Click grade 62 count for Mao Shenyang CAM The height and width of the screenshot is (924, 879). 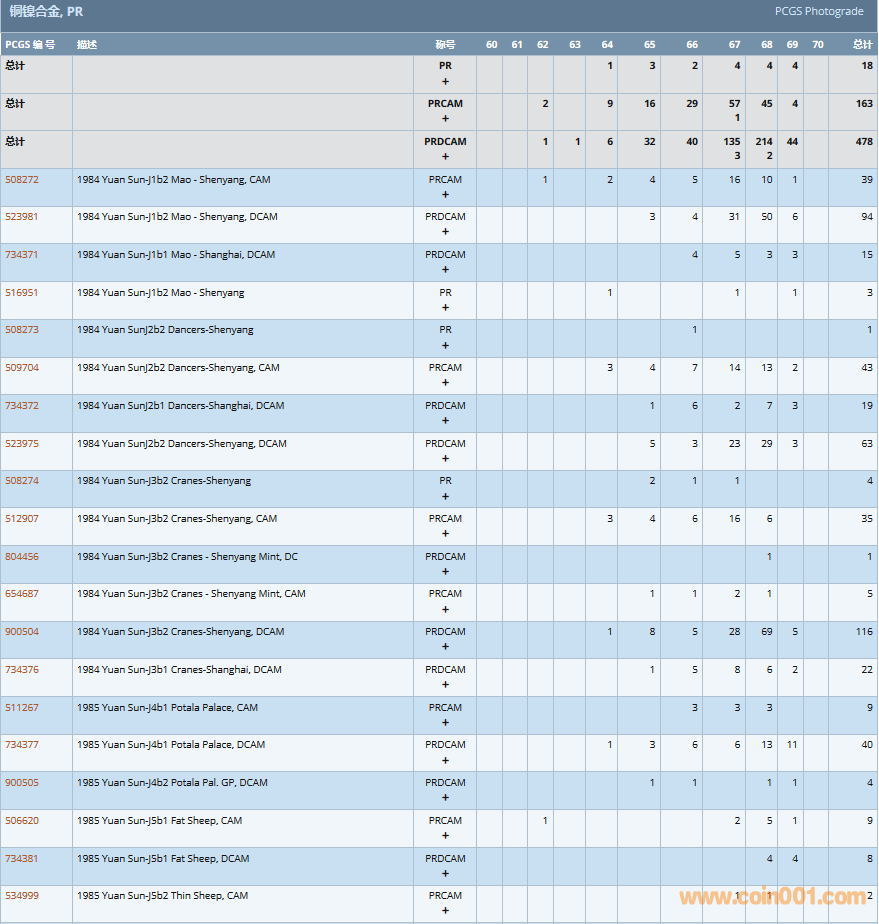tap(544, 180)
